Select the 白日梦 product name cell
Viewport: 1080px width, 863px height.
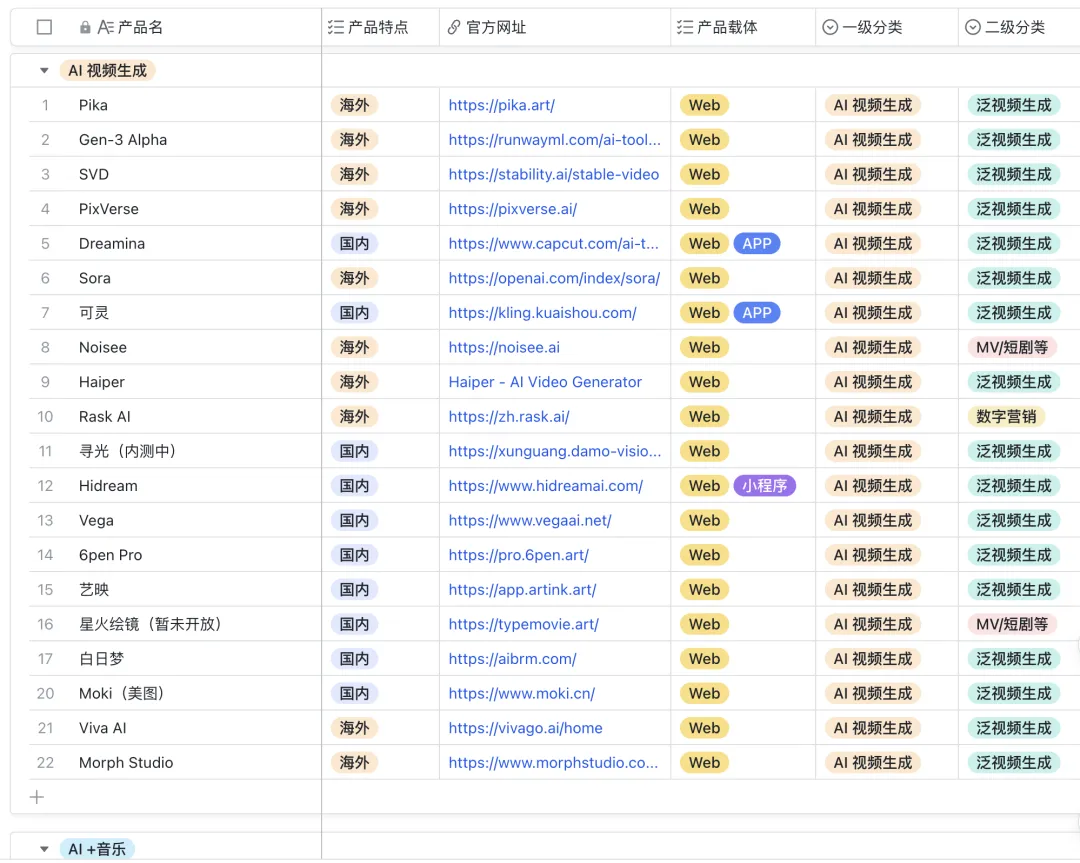click(x=101, y=658)
